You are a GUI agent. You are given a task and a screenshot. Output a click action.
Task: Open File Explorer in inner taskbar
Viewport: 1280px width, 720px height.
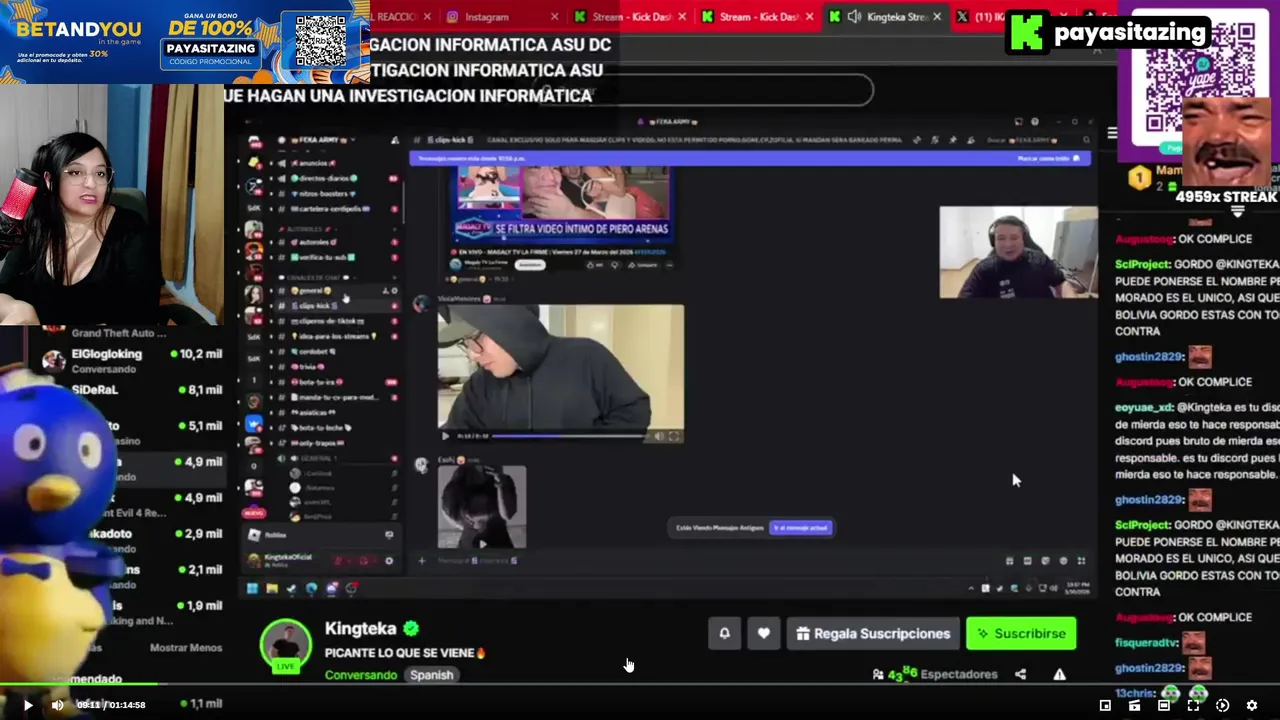click(272, 588)
